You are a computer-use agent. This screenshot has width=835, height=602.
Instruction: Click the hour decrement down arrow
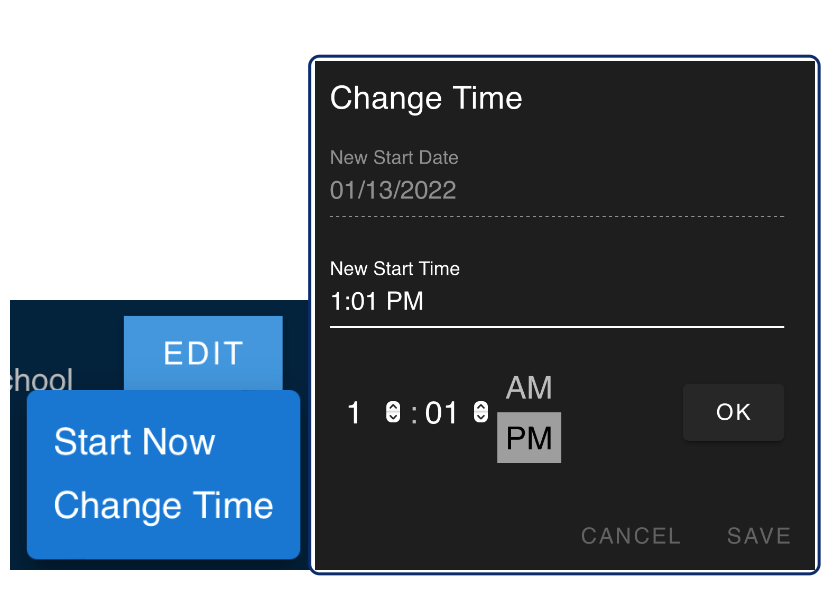click(x=392, y=418)
